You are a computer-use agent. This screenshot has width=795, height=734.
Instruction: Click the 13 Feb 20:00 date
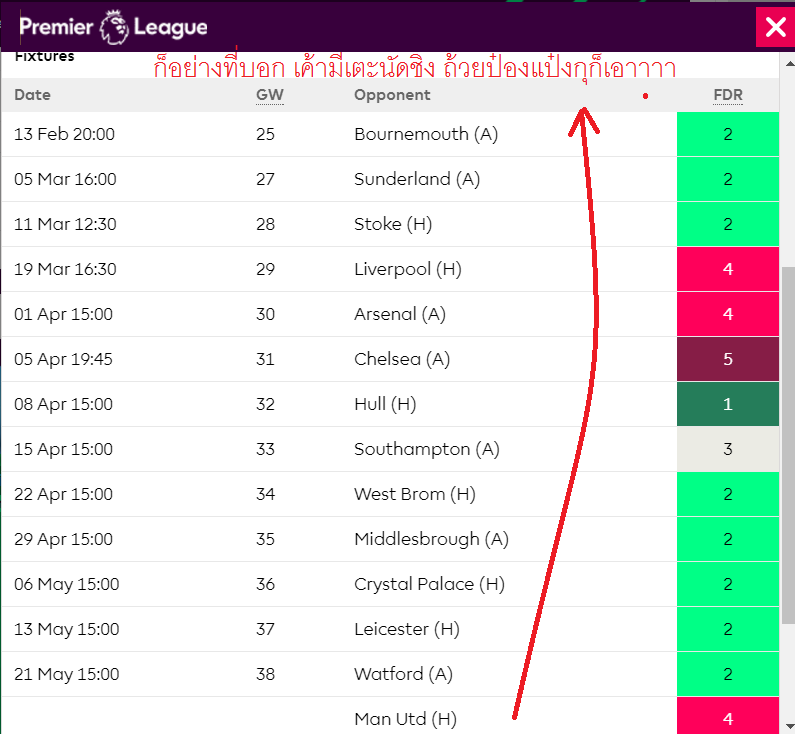[x=65, y=134]
